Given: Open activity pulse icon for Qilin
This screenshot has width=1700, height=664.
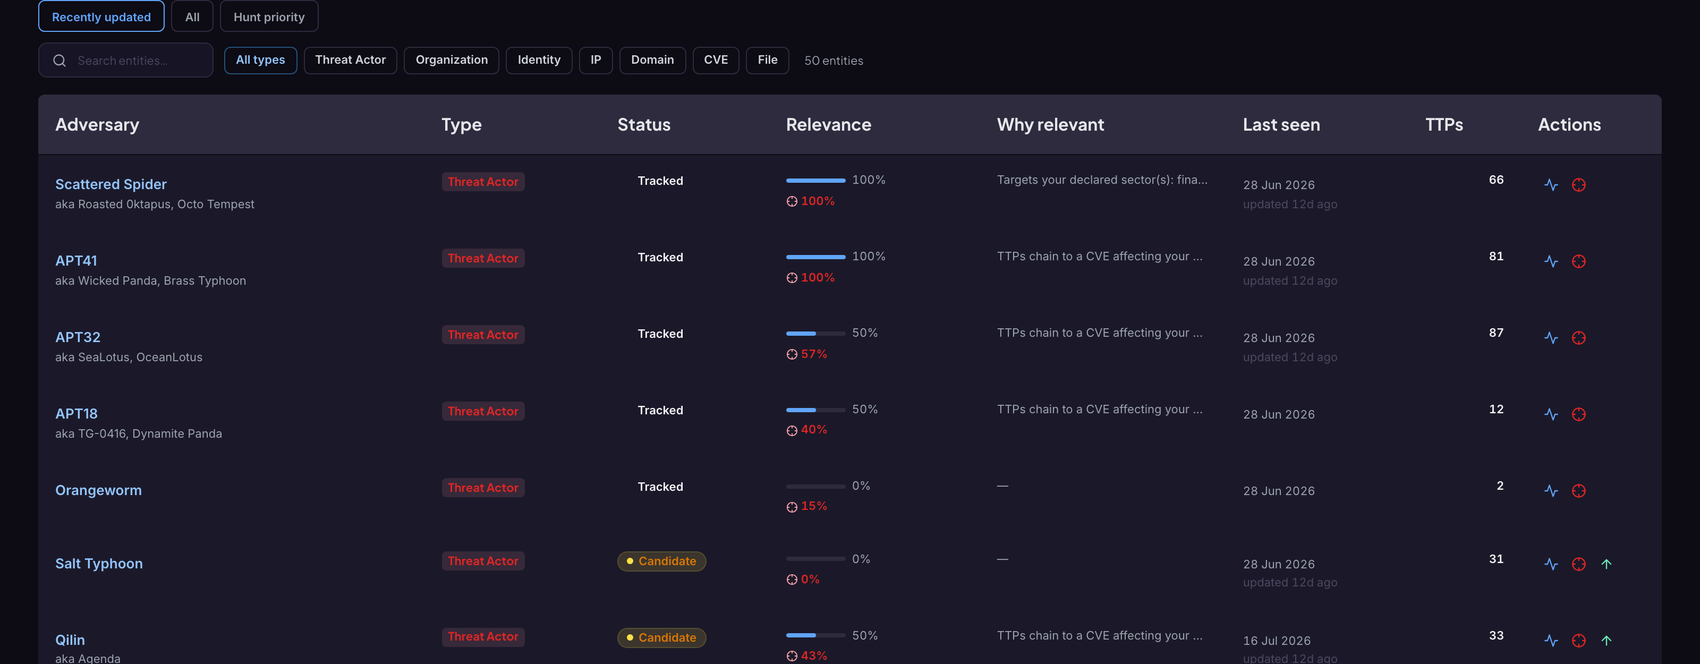Looking at the screenshot, I should tap(1551, 640).
